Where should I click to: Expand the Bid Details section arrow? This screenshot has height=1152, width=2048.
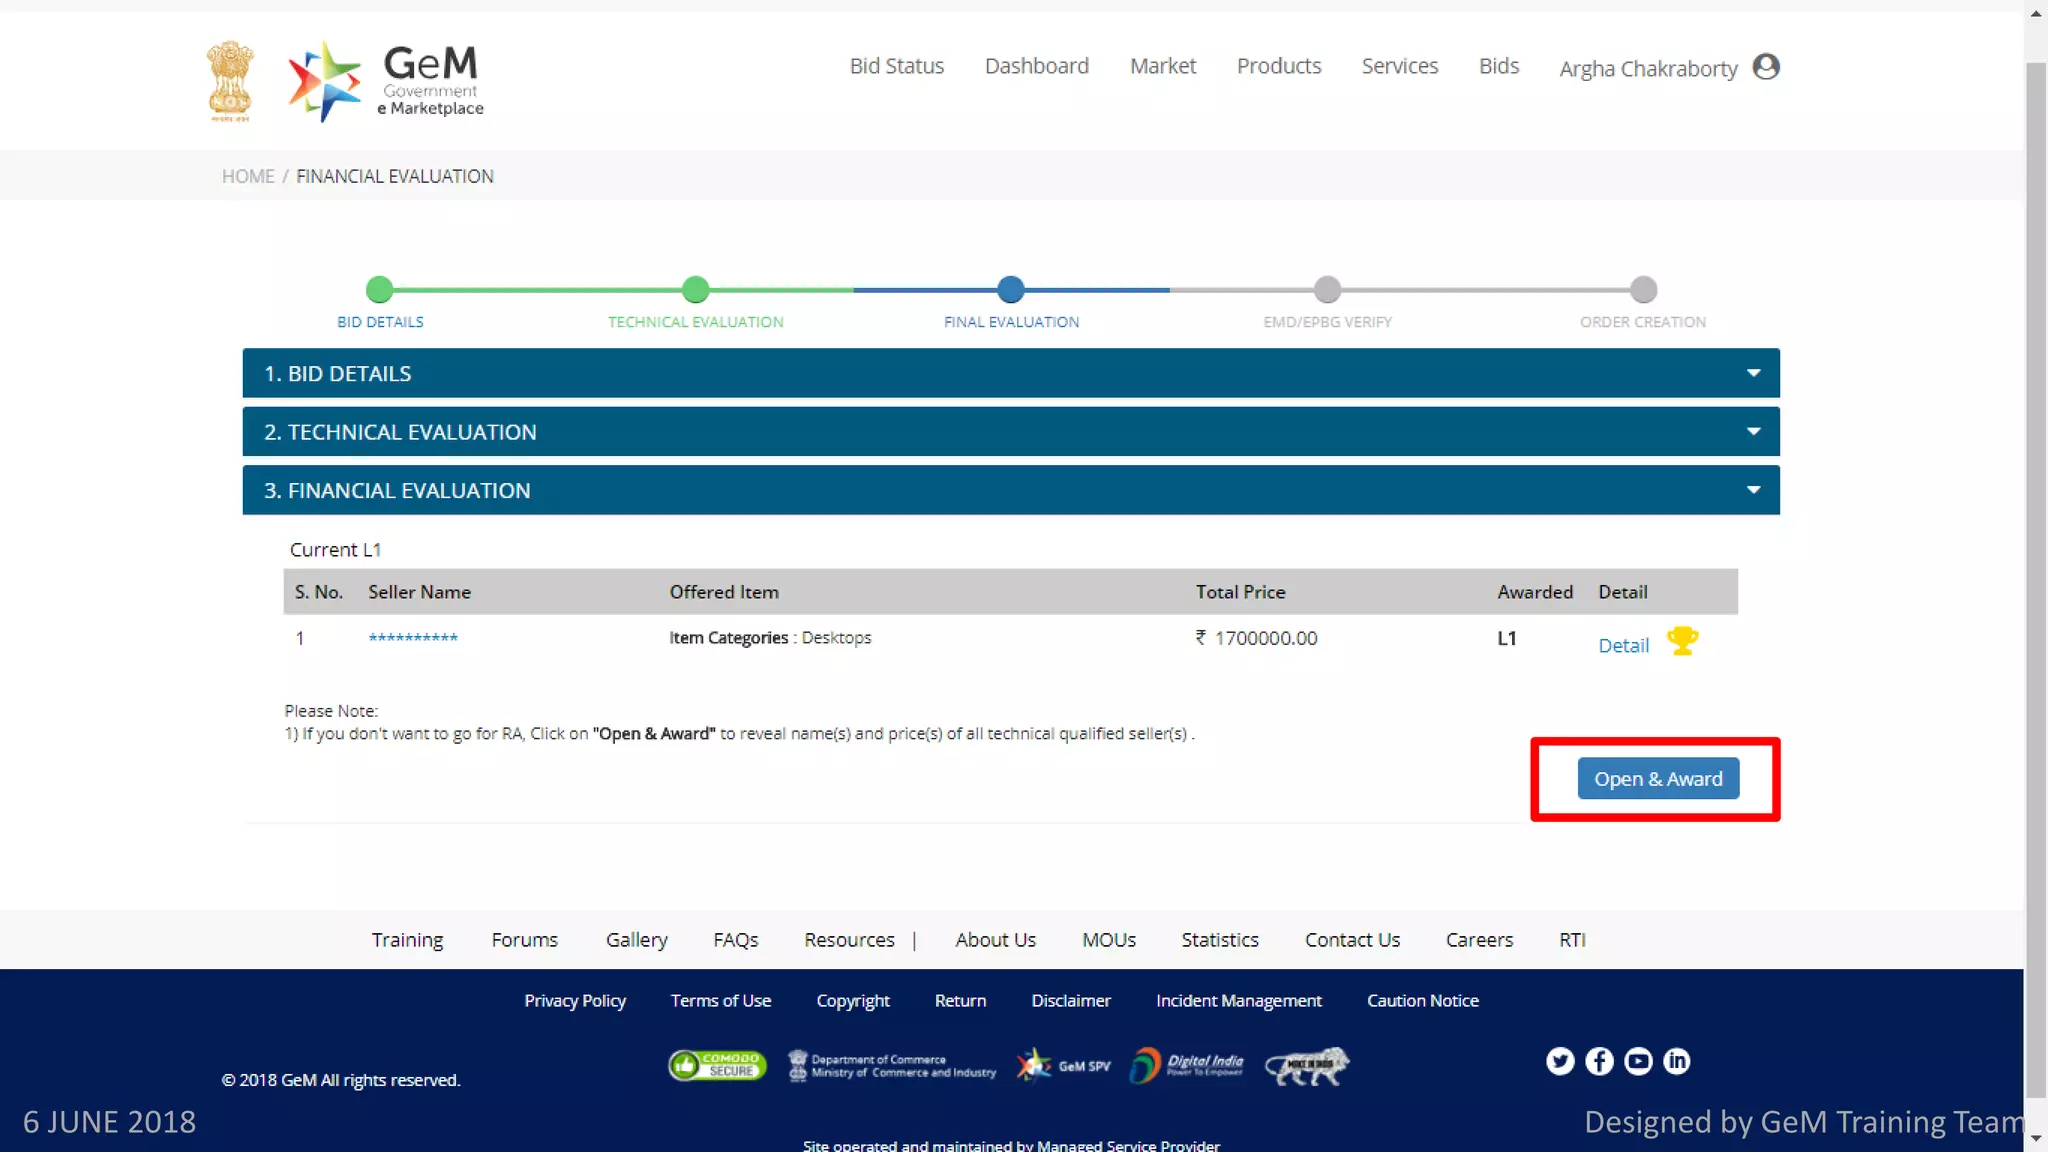pyautogui.click(x=1753, y=373)
